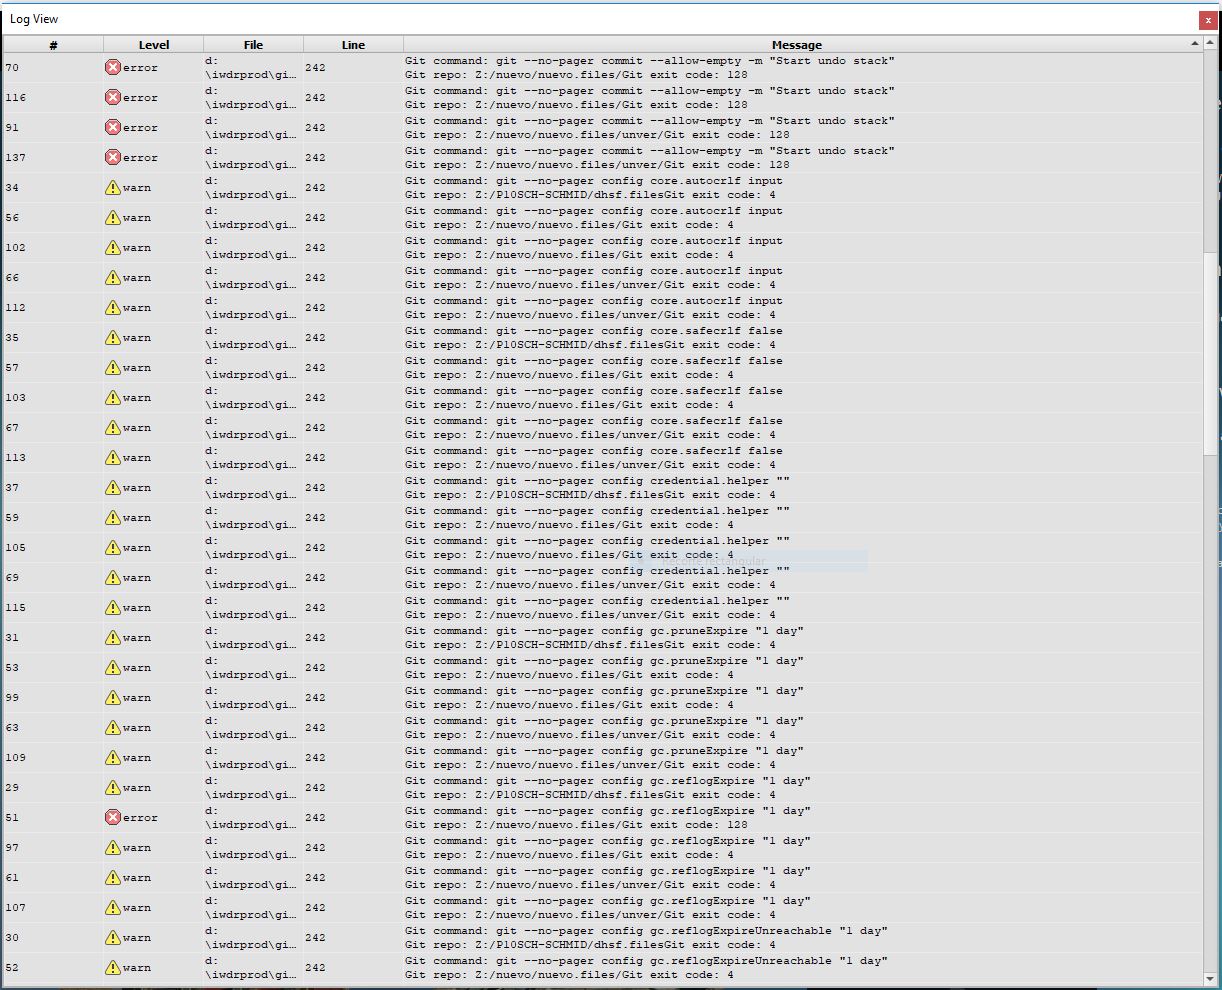Image resolution: width=1222 pixels, height=990 pixels.
Task: Click the warning icon in row 115
Action: [113, 608]
